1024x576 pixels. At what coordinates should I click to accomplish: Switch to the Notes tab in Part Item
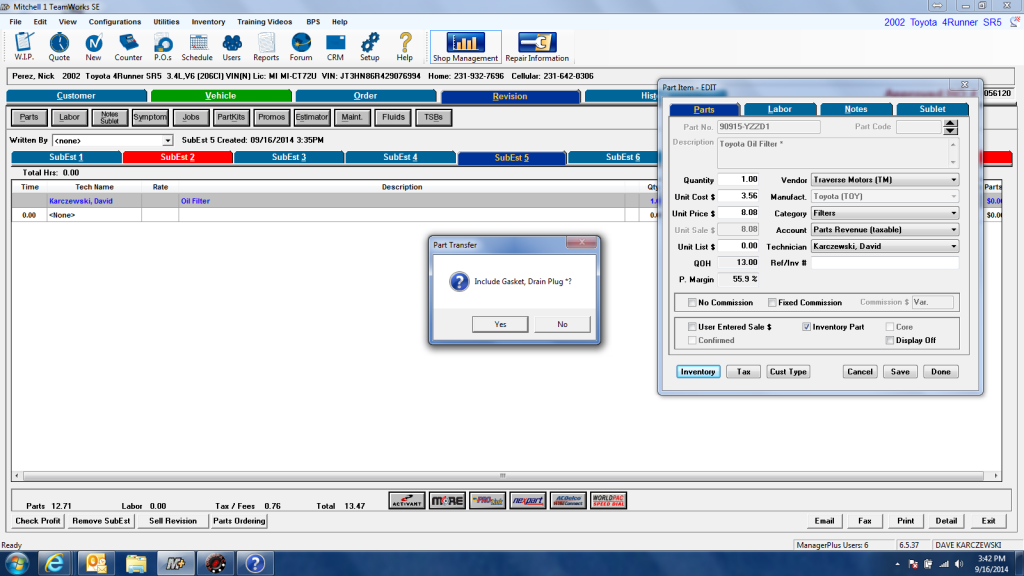pyautogui.click(x=856, y=109)
